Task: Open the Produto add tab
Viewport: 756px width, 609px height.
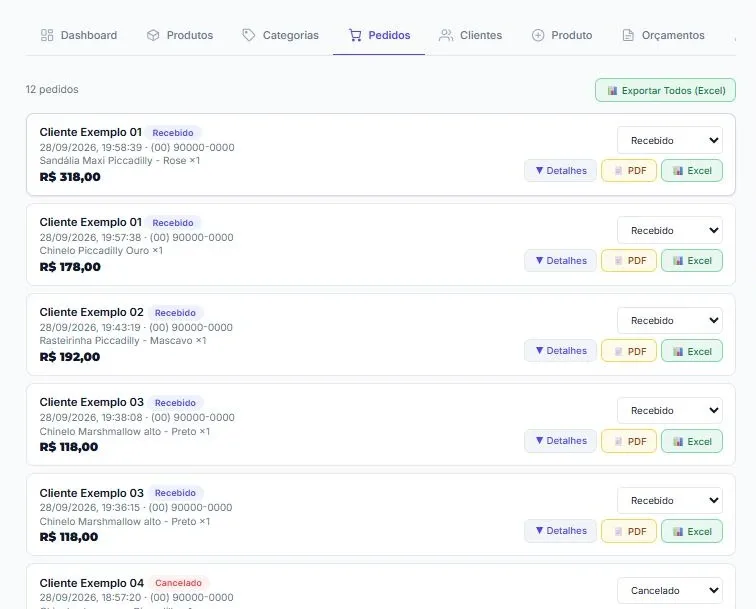Action: click(x=562, y=35)
